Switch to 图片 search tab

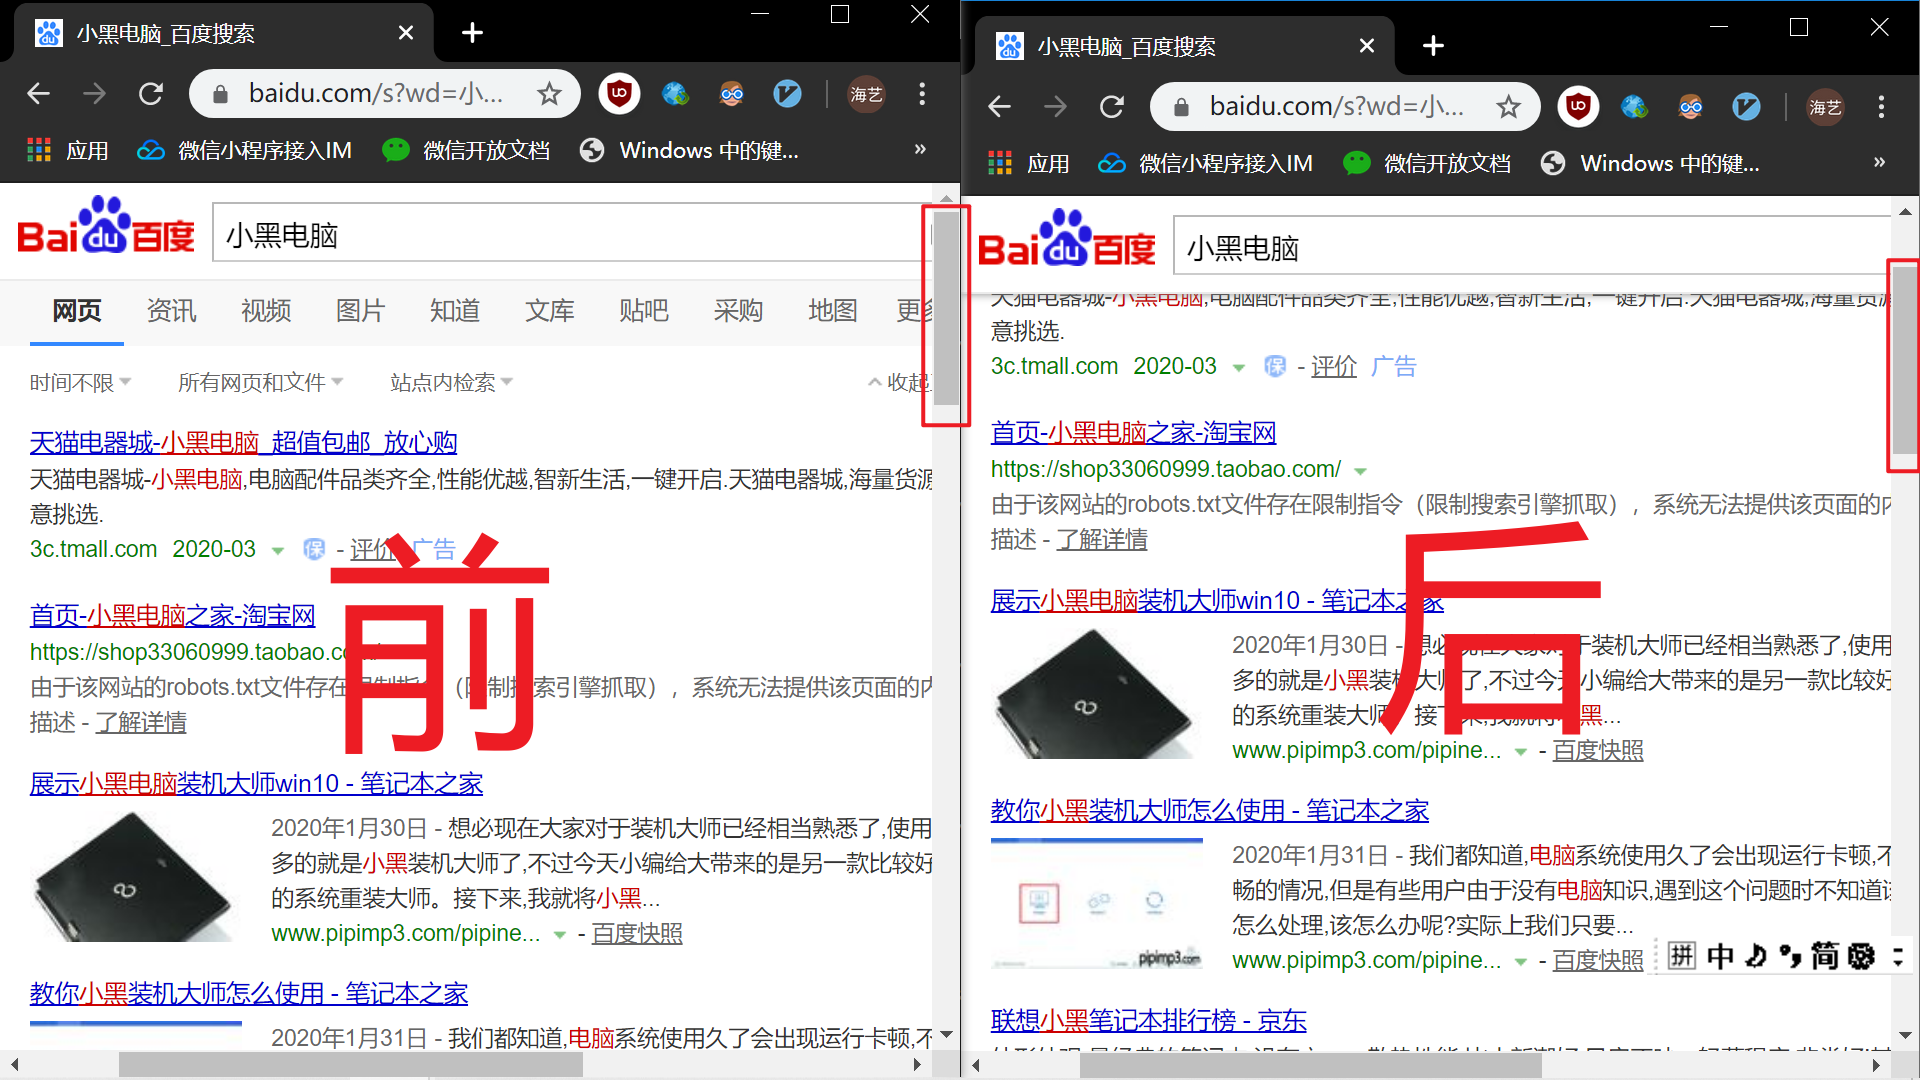[360, 311]
